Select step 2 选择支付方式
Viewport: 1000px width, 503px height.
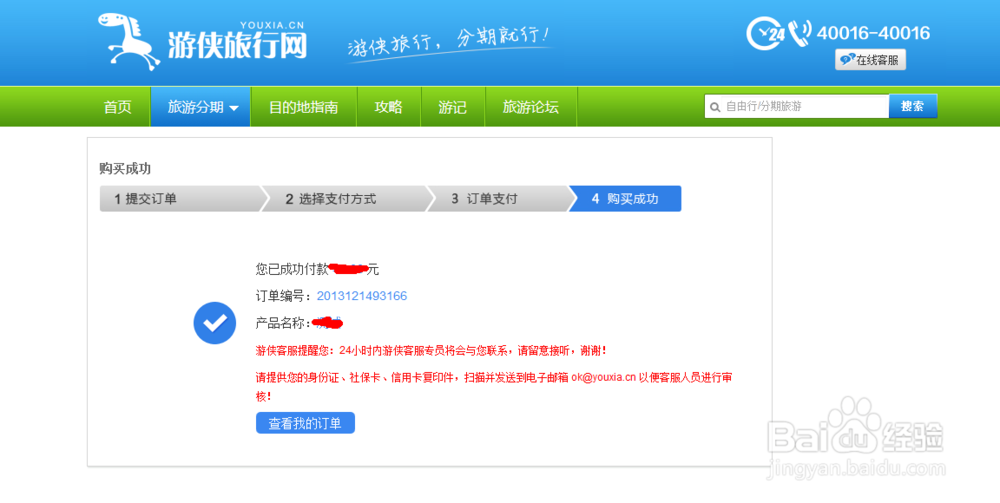coord(344,199)
